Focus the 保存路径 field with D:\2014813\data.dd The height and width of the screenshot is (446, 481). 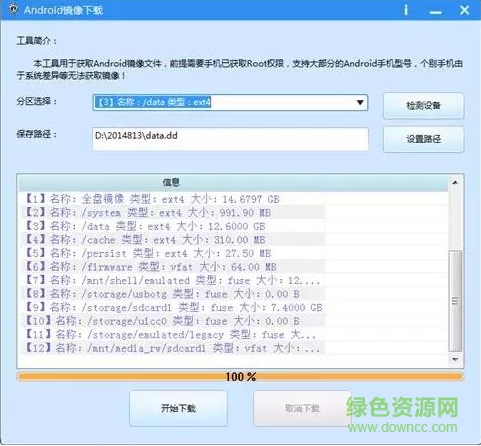click(x=230, y=139)
